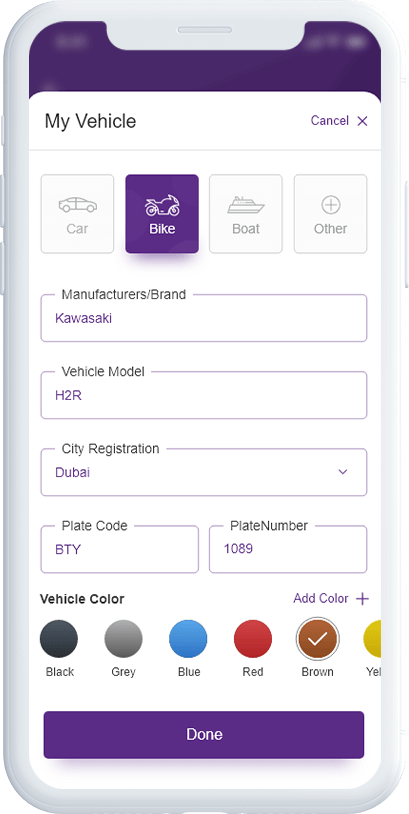409x814 pixels.
Task: Tap the checkmark on the Brown swatch
Action: click(x=318, y=639)
